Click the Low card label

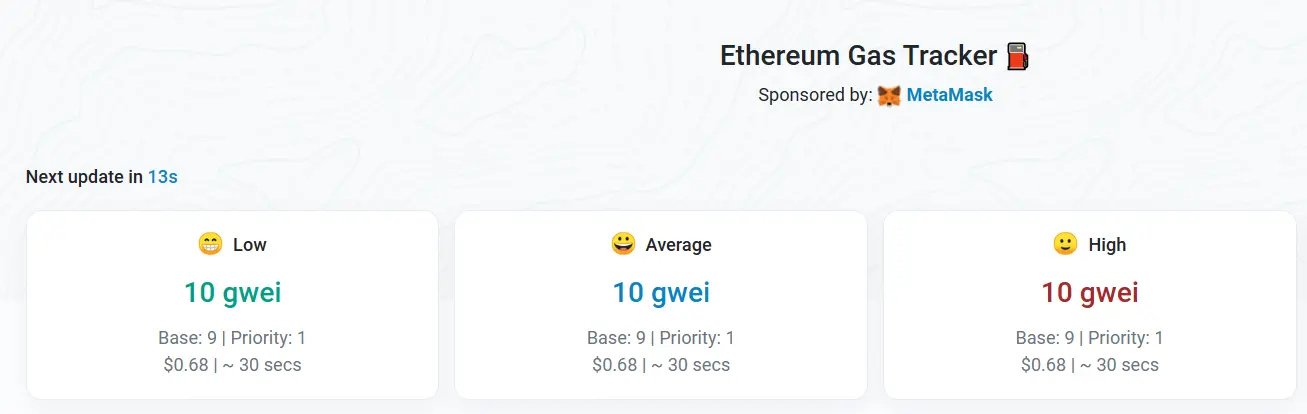coord(250,245)
